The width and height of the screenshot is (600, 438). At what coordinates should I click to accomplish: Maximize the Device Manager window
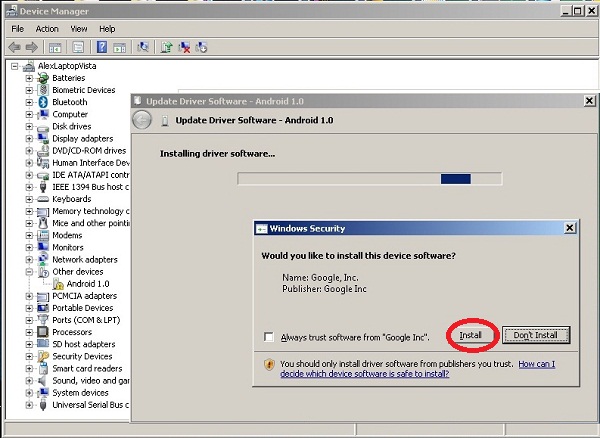[578, 11]
